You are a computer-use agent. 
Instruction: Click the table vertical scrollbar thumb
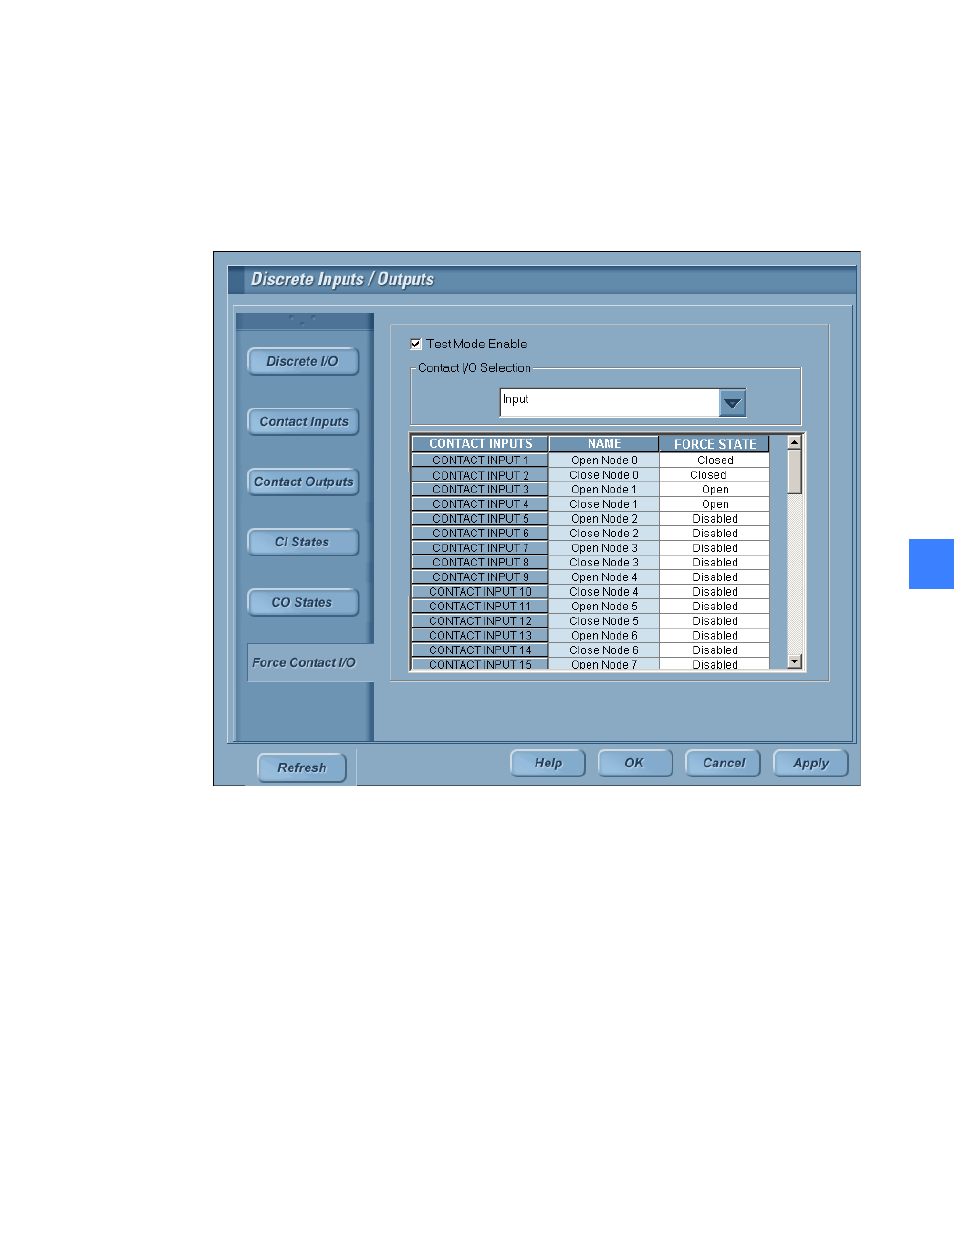795,471
